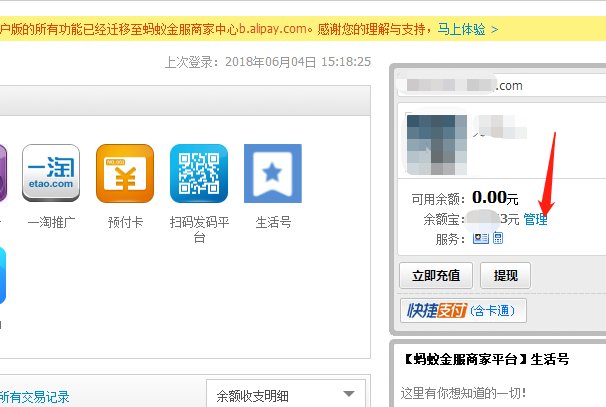Click the 可用余额 0.00元 value

495,198
